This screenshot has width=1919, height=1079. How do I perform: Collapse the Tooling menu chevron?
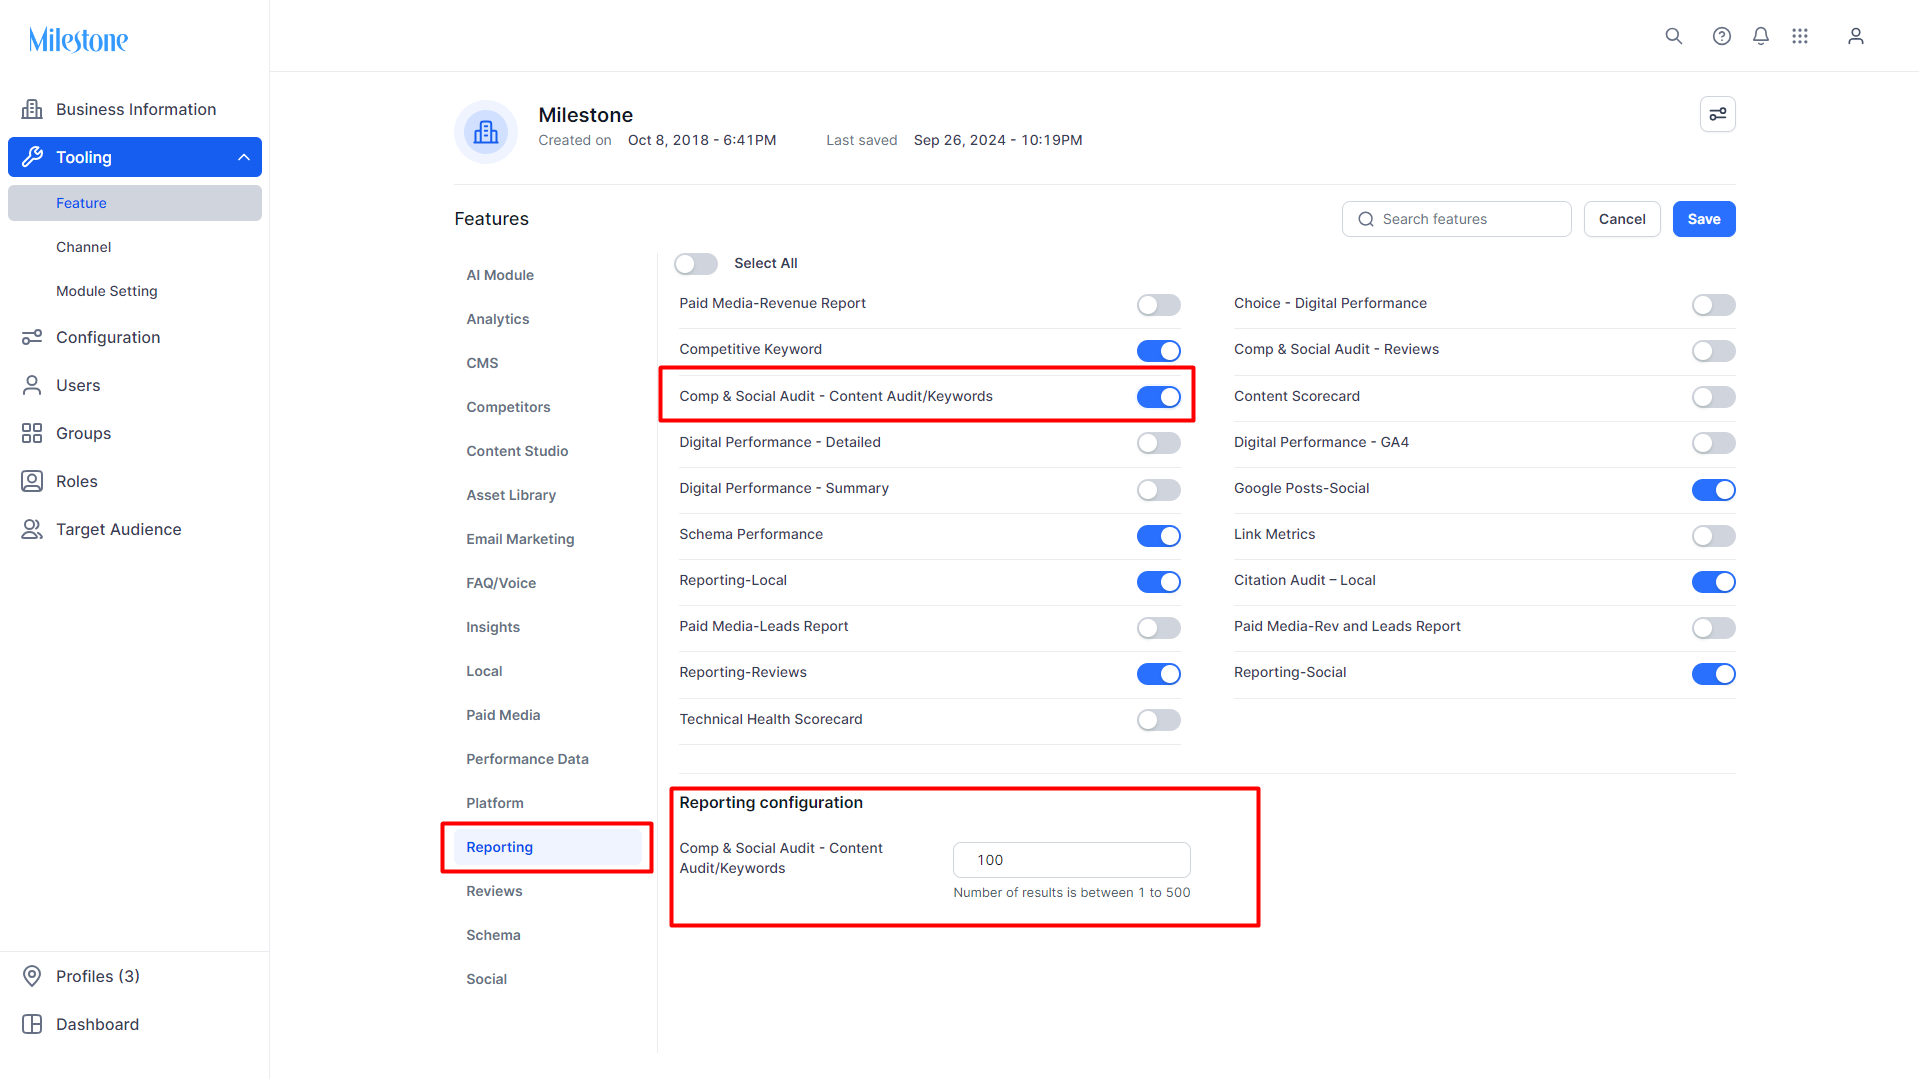pyautogui.click(x=243, y=157)
